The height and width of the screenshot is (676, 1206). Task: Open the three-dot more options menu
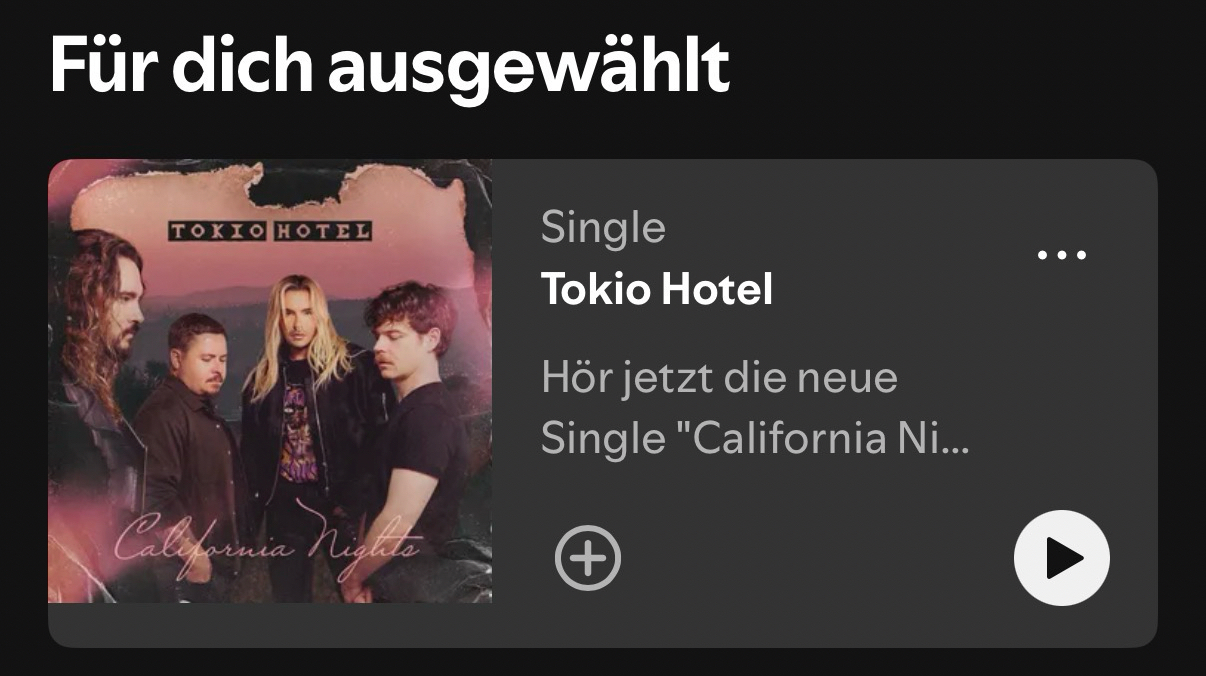click(1062, 255)
